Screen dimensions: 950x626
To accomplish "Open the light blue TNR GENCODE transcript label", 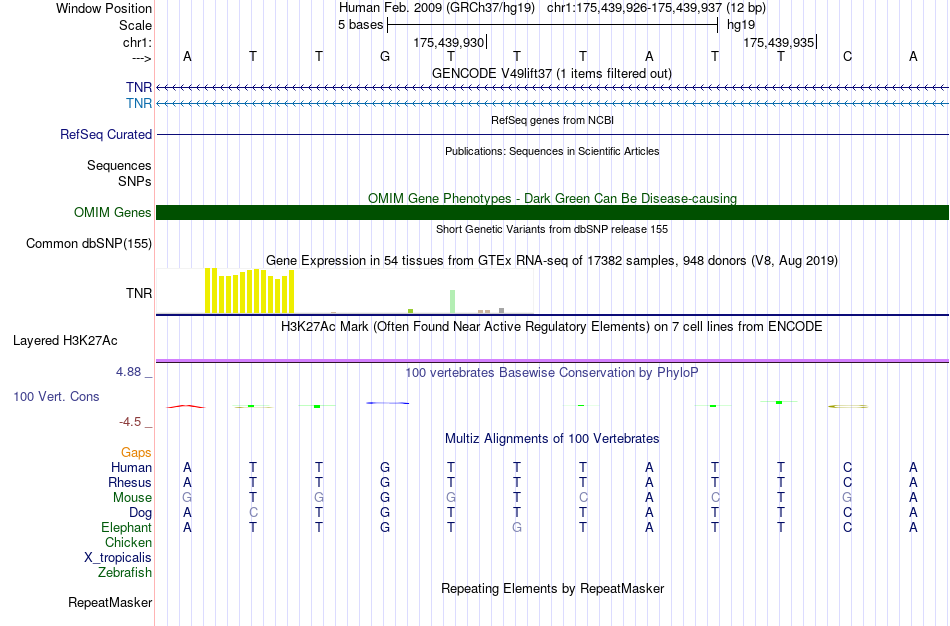I will point(139,103).
